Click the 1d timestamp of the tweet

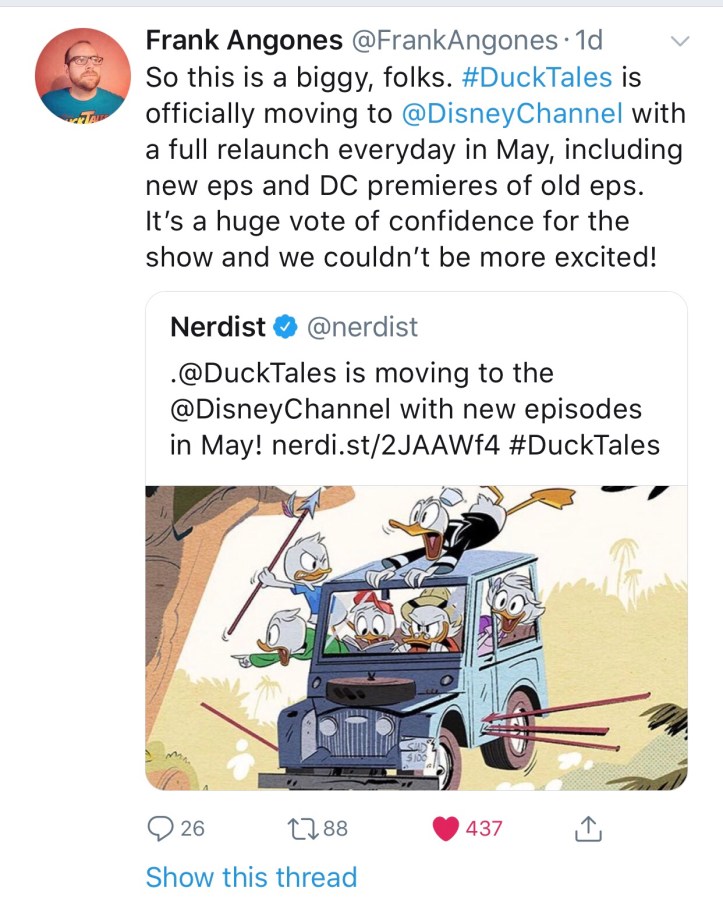tap(590, 41)
